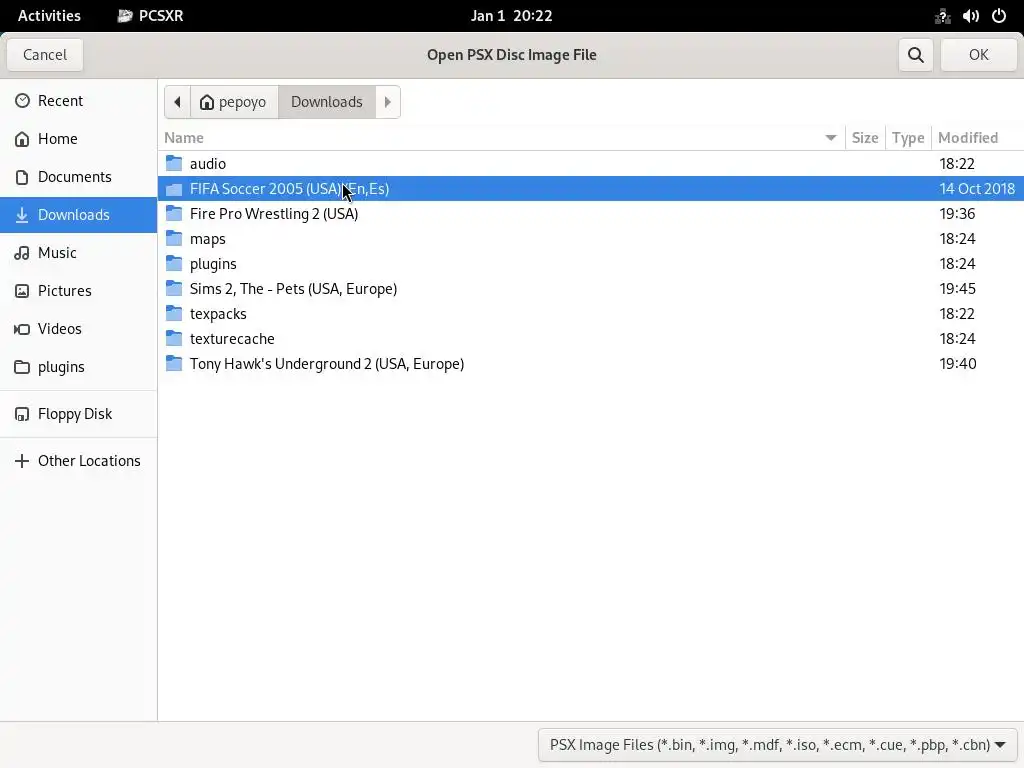Image resolution: width=1024 pixels, height=768 pixels.
Task: Select the audio folder name
Action: 208,164
